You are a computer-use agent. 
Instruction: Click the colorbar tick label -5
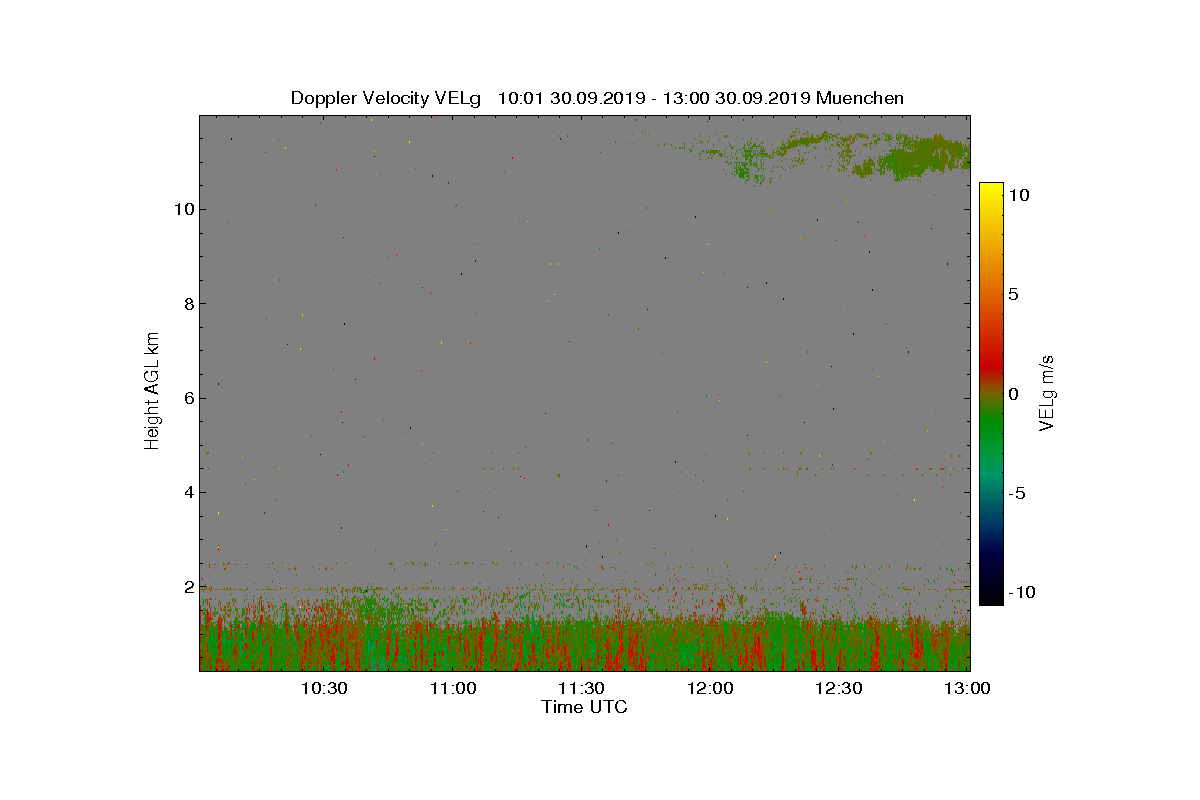pyautogui.click(x=1018, y=493)
